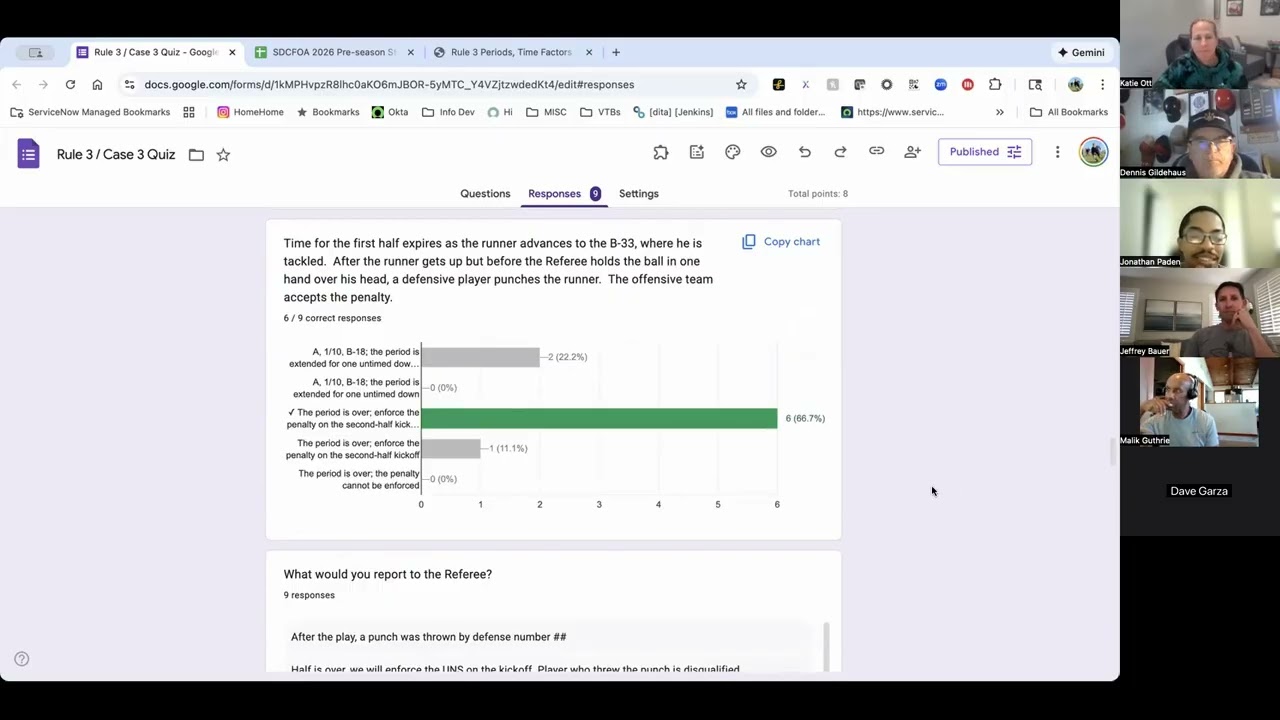
Task: Open the Okta bookmark
Action: 390,112
